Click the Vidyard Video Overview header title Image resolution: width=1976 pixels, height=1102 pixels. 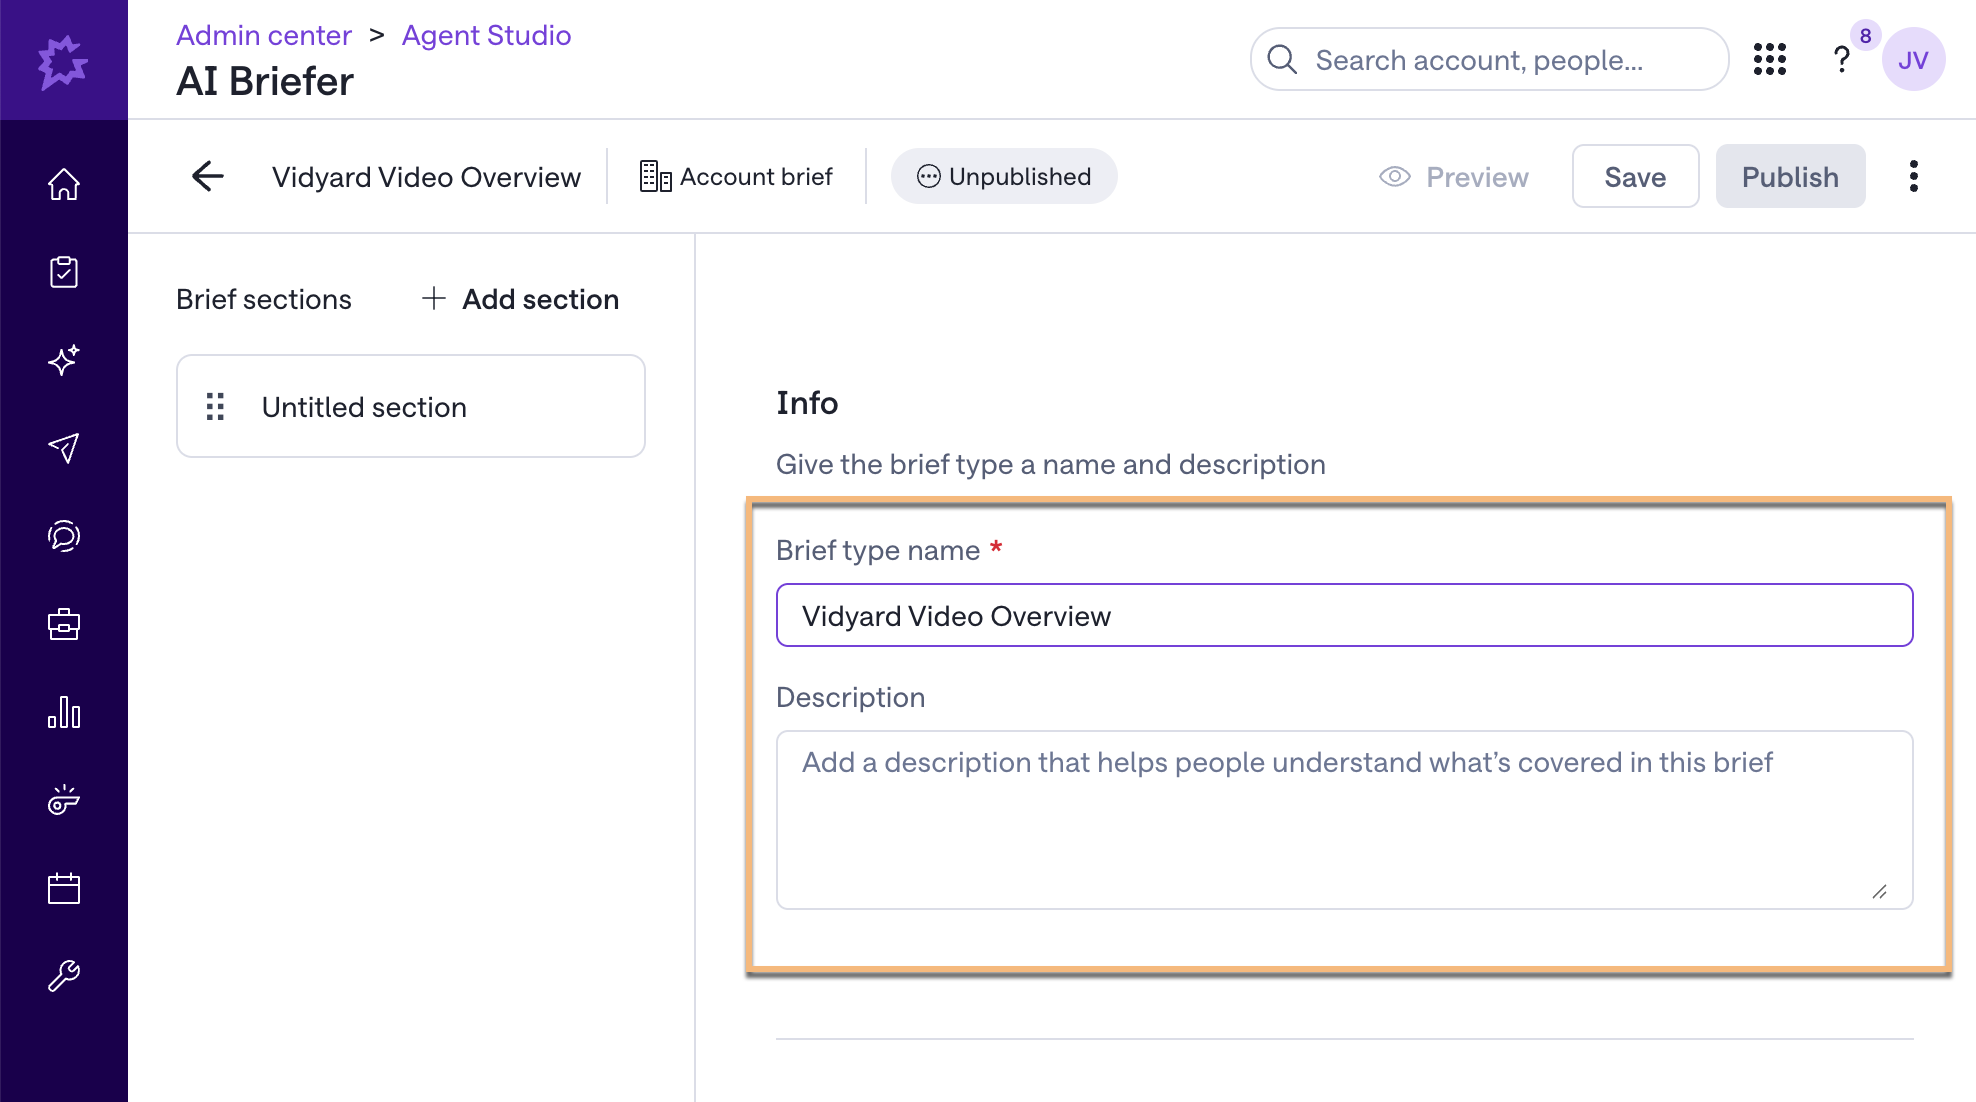(426, 177)
